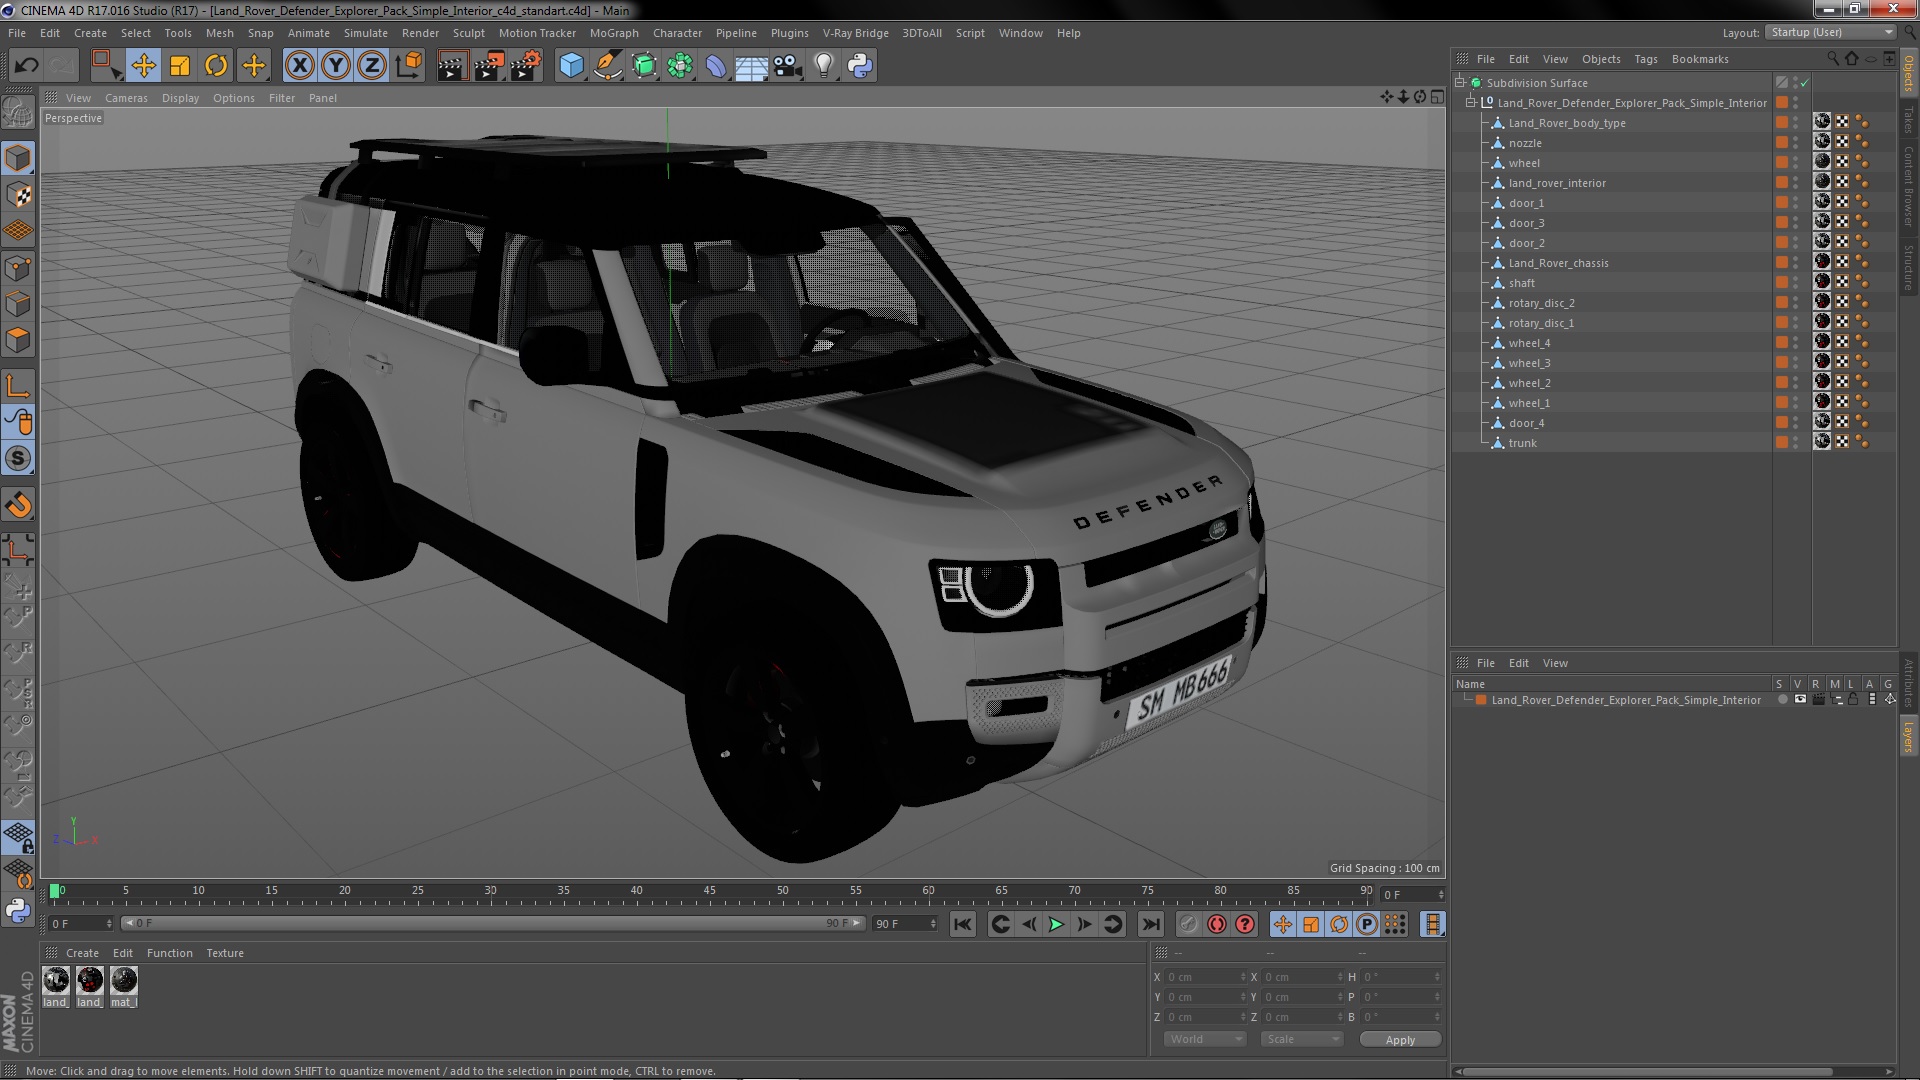Image resolution: width=1920 pixels, height=1080 pixels.
Task: Open the World coordinate dropdown
Action: tap(1205, 1039)
